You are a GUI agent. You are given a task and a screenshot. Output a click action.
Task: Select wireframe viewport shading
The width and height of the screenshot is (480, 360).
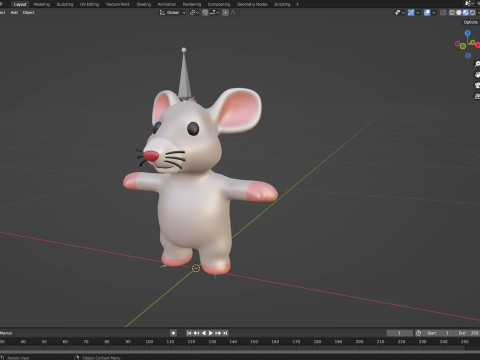(x=452, y=13)
